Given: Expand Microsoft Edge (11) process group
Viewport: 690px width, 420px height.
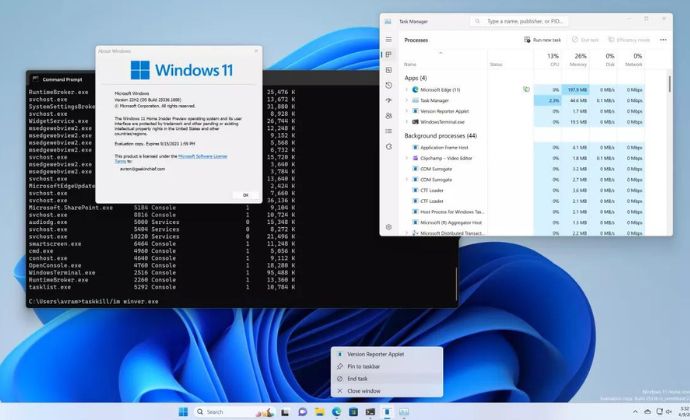Looking at the screenshot, I should click(407, 89).
